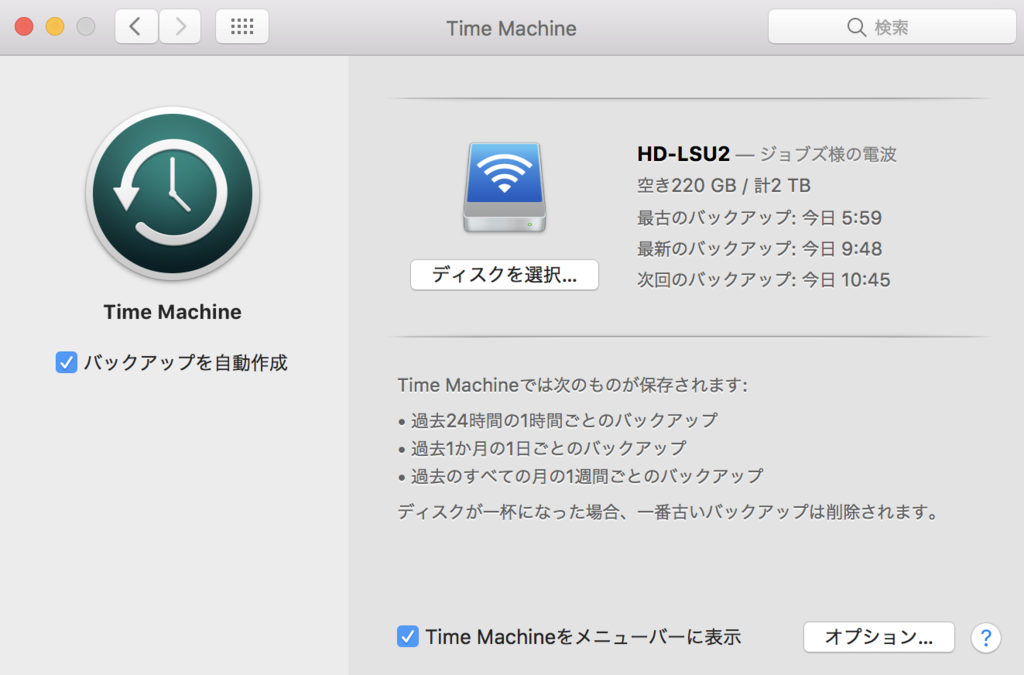Go forward with the right chevron button
This screenshot has width=1024, height=675.
click(x=180, y=27)
